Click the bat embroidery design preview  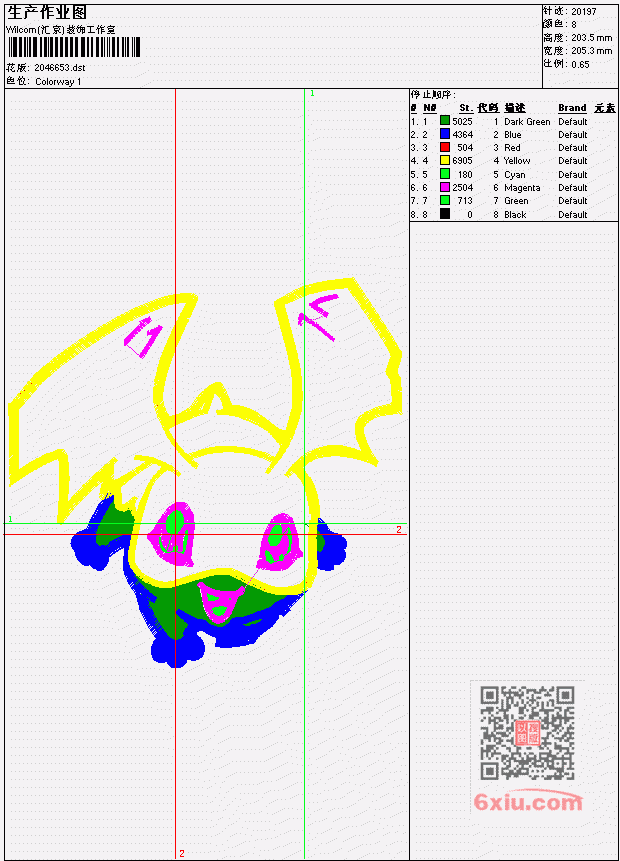click(205, 472)
